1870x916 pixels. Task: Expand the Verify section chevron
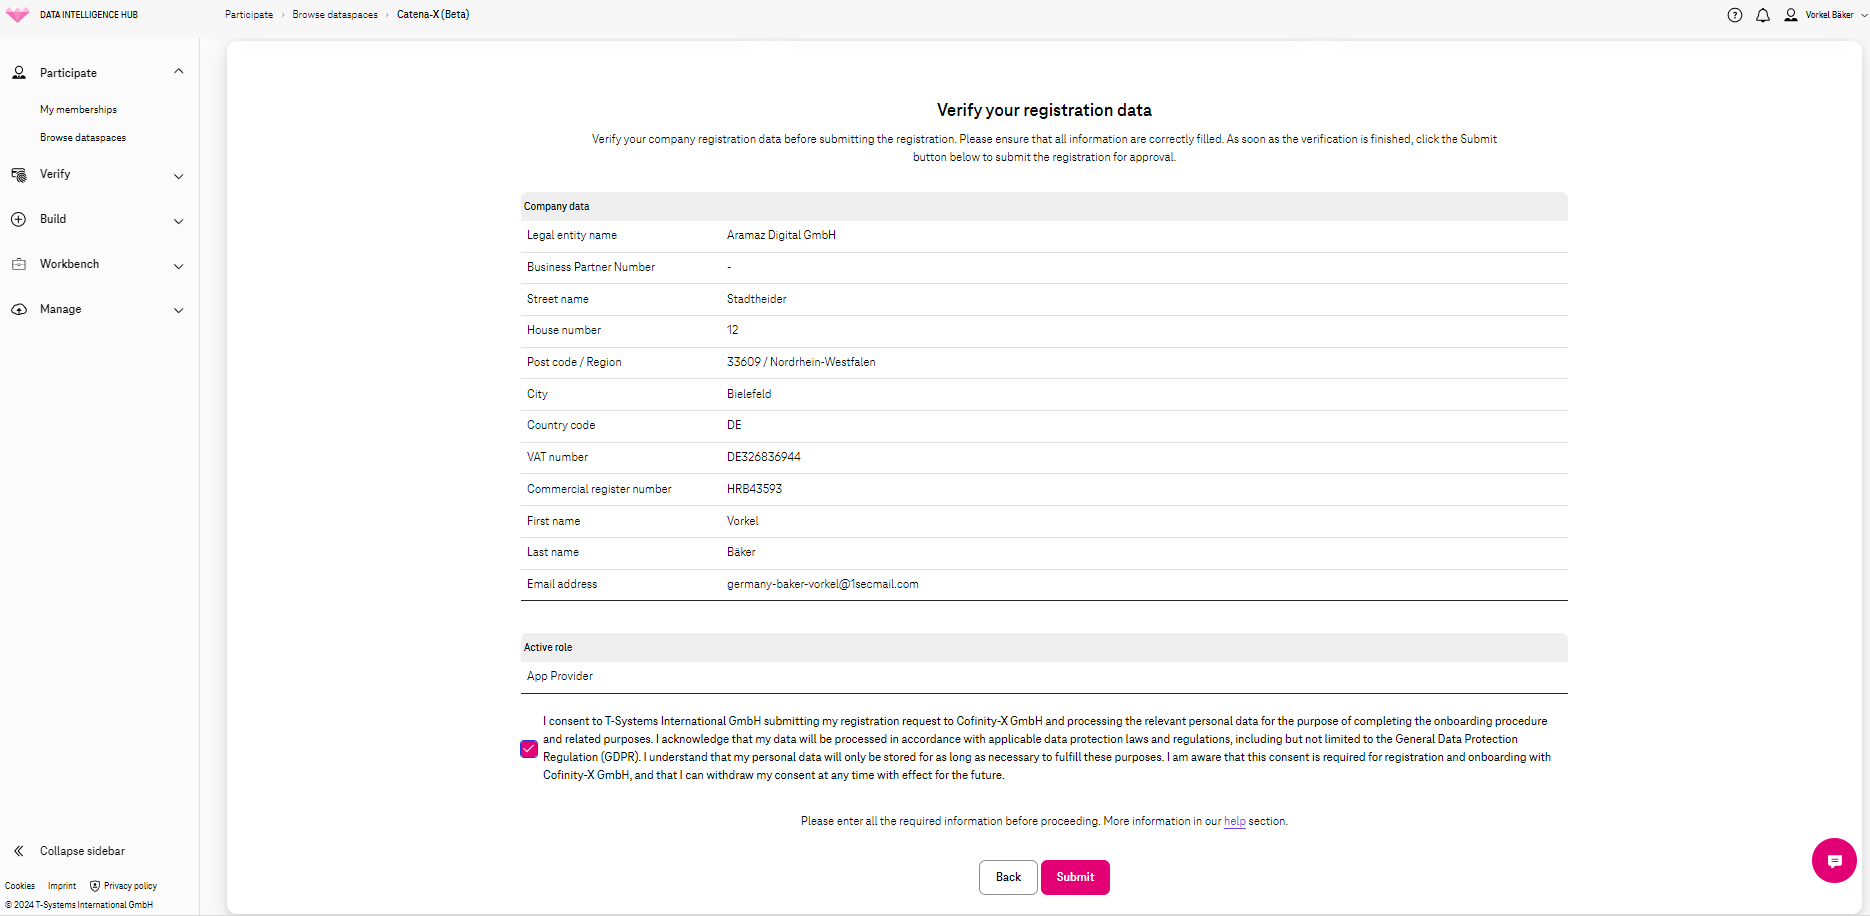click(179, 177)
